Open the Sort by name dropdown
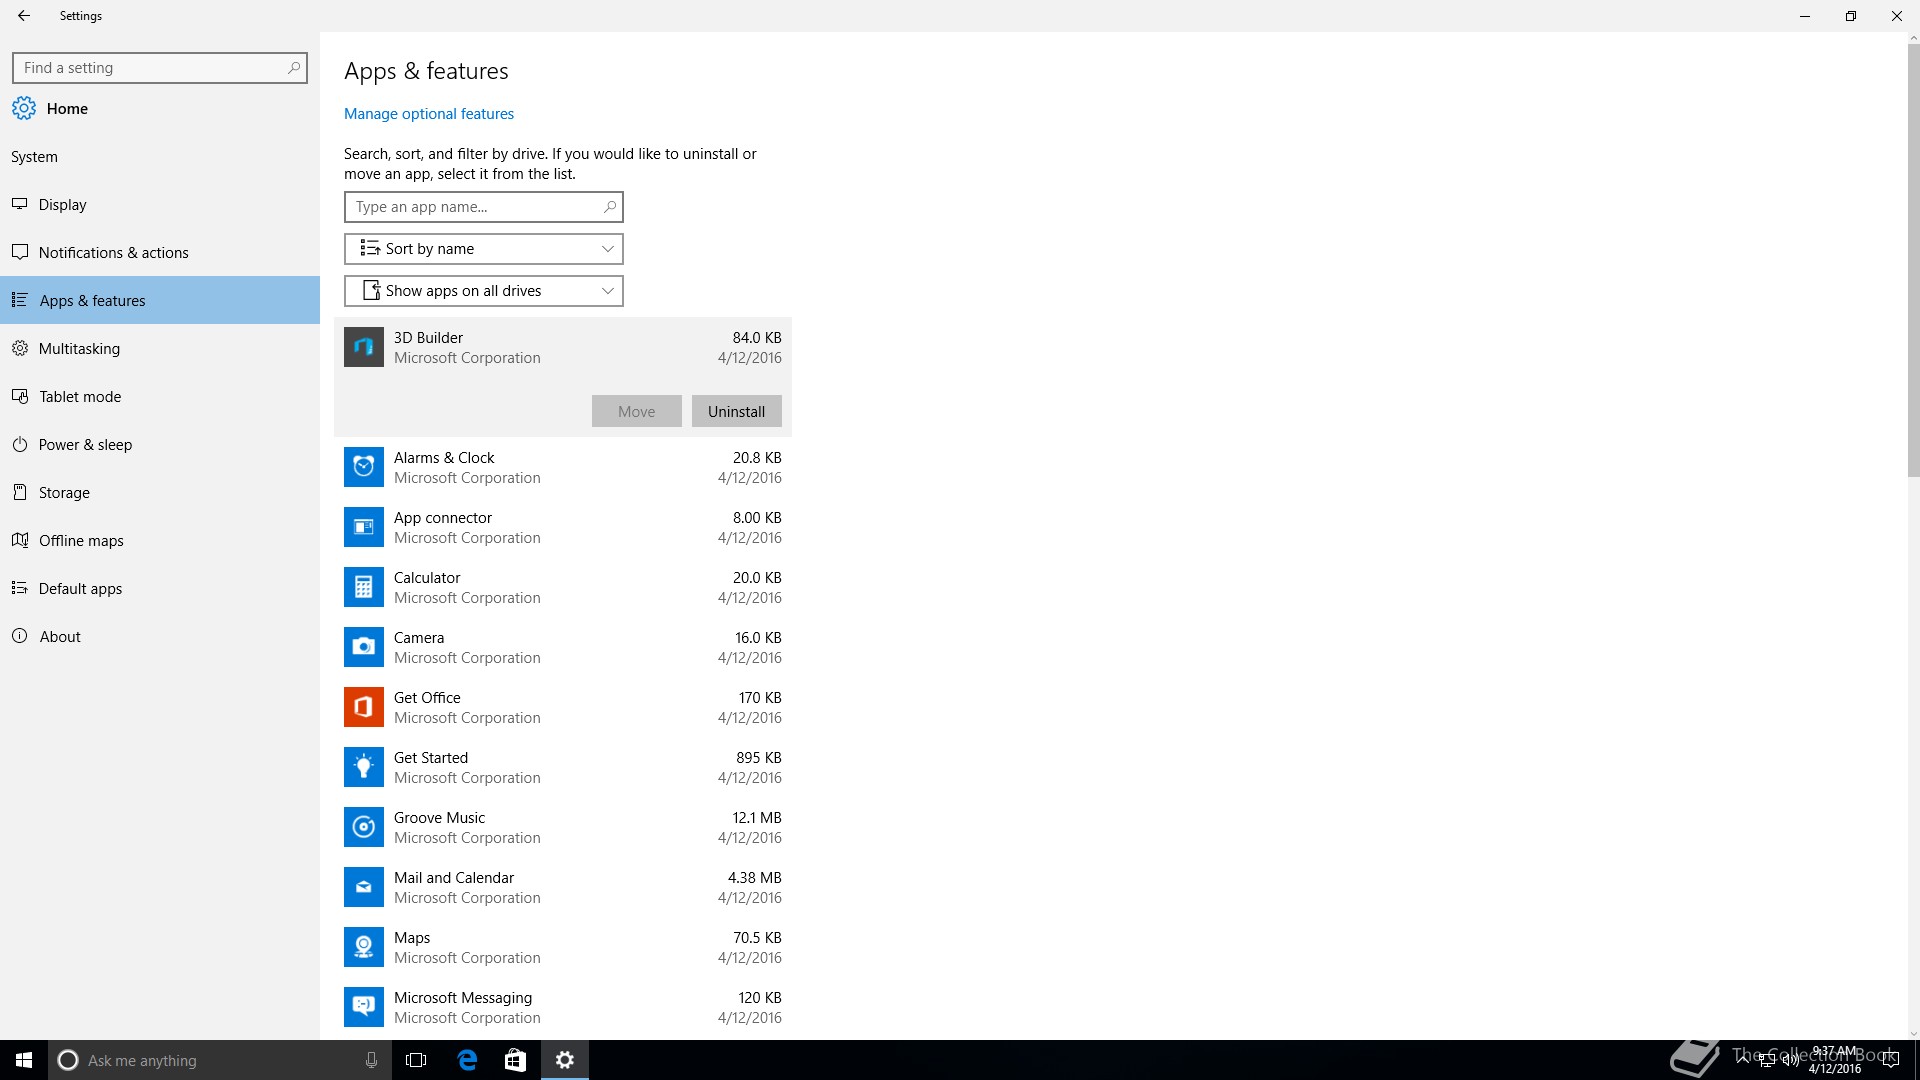This screenshot has width=1920, height=1080. [484, 249]
